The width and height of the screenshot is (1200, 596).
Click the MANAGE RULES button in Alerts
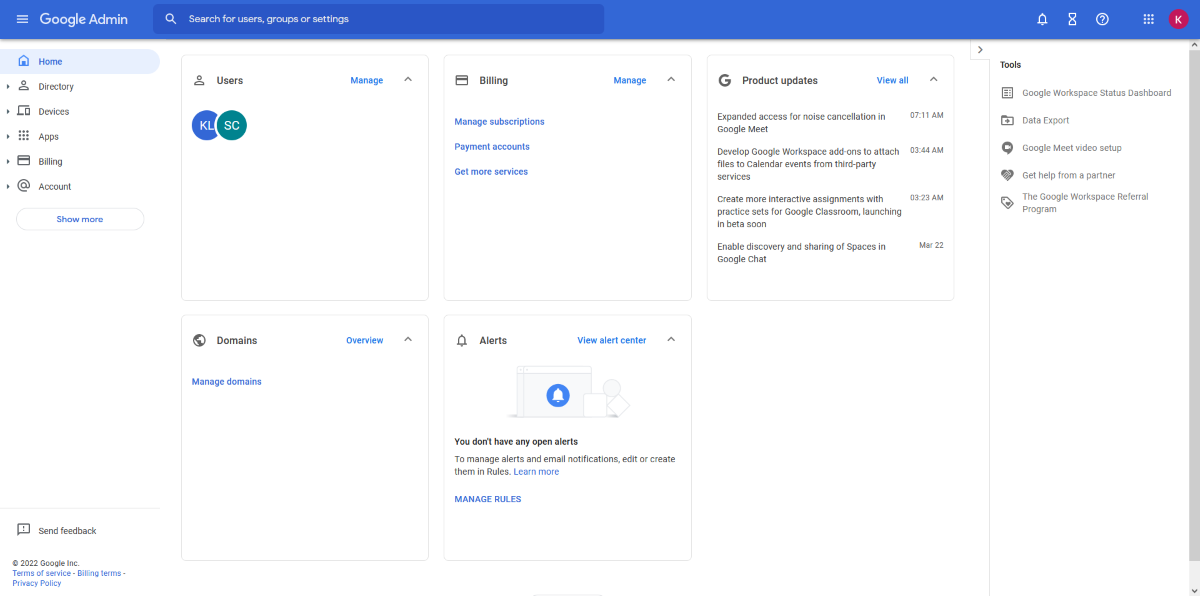[x=488, y=498]
